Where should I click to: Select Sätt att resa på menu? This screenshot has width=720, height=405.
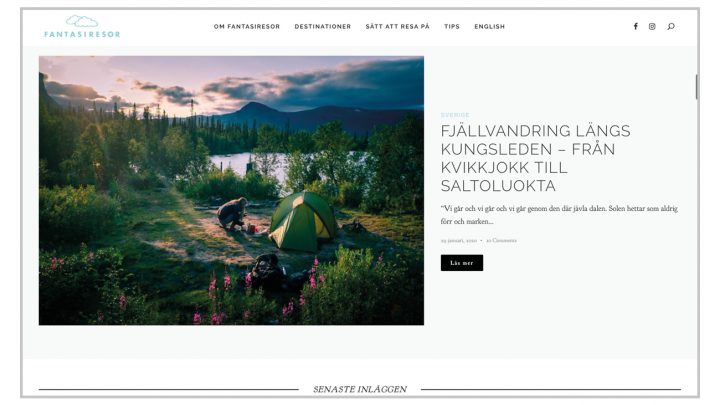tap(398, 27)
